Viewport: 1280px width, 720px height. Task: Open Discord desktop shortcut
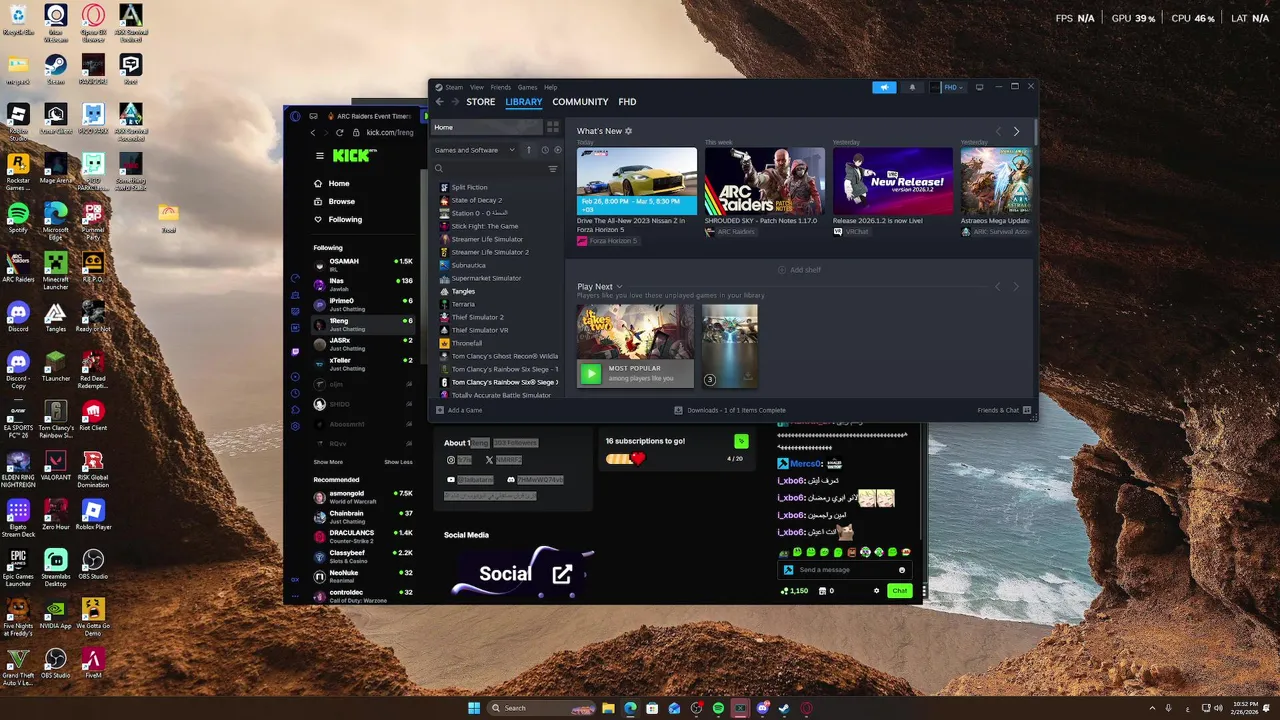click(18, 317)
